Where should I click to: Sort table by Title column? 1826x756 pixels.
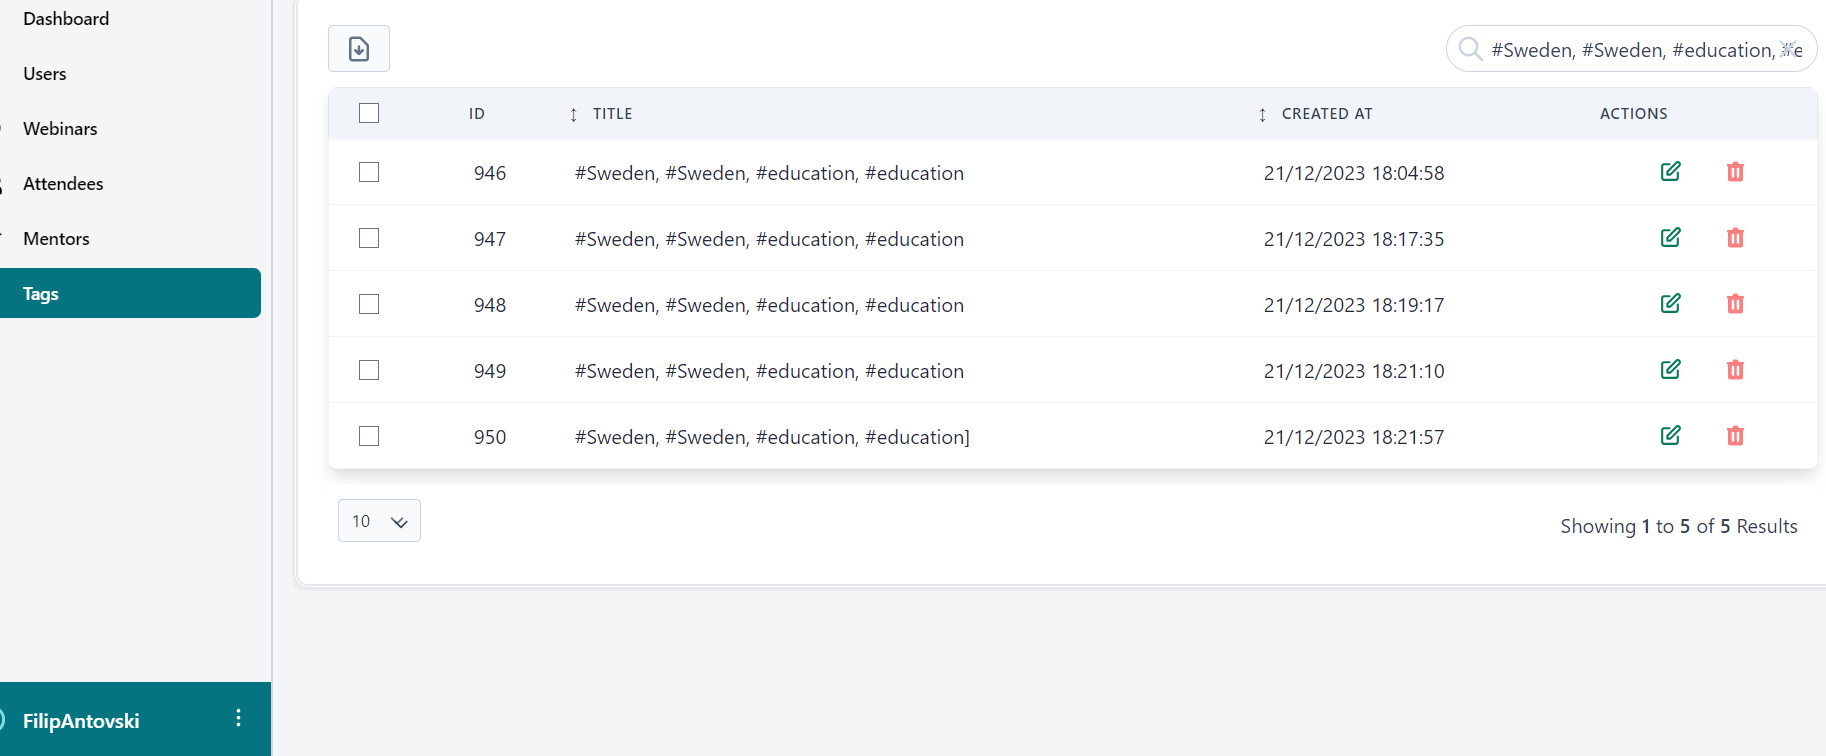tap(573, 115)
